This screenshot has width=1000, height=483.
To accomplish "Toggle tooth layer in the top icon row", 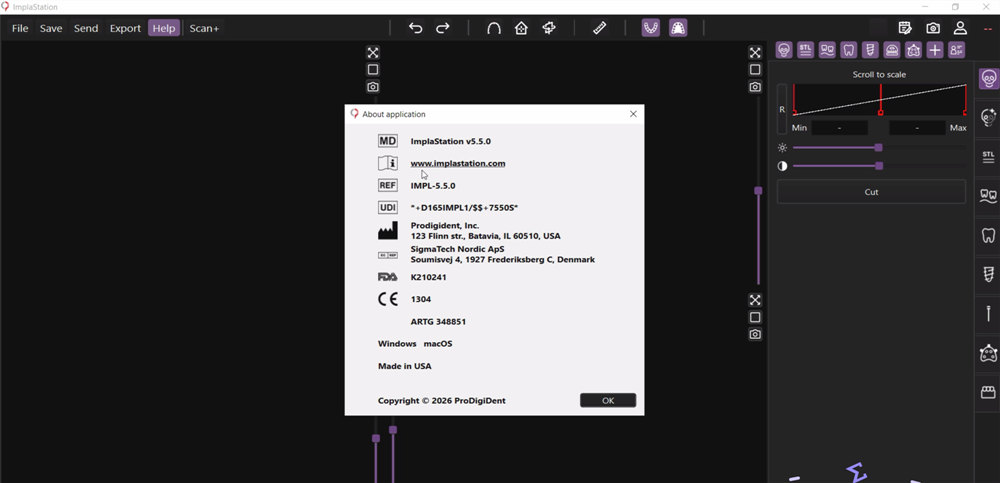I will 849,50.
